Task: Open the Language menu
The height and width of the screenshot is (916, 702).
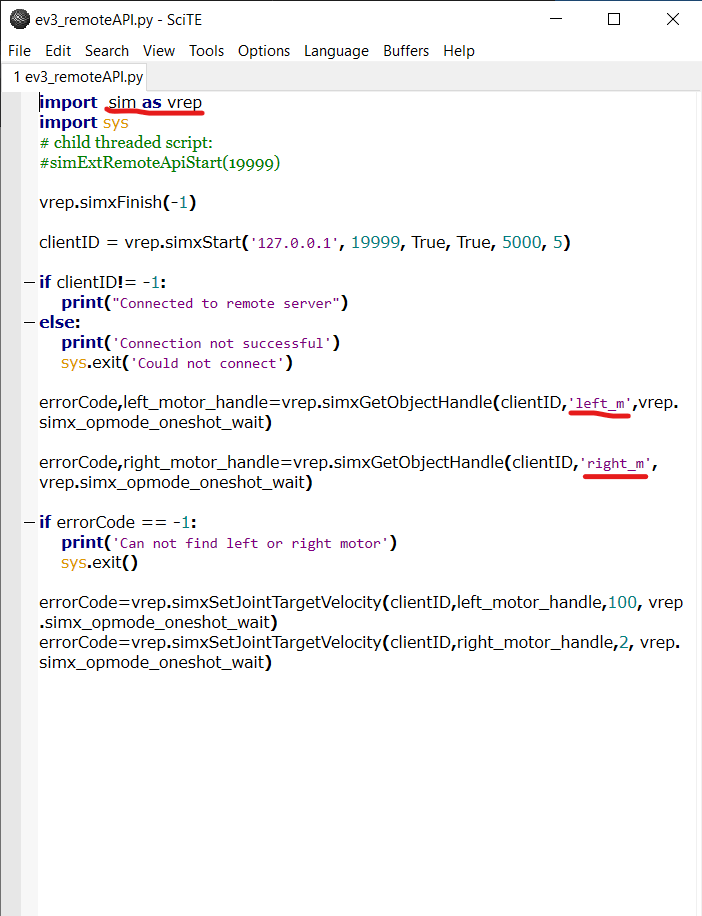Action: (x=336, y=51)
